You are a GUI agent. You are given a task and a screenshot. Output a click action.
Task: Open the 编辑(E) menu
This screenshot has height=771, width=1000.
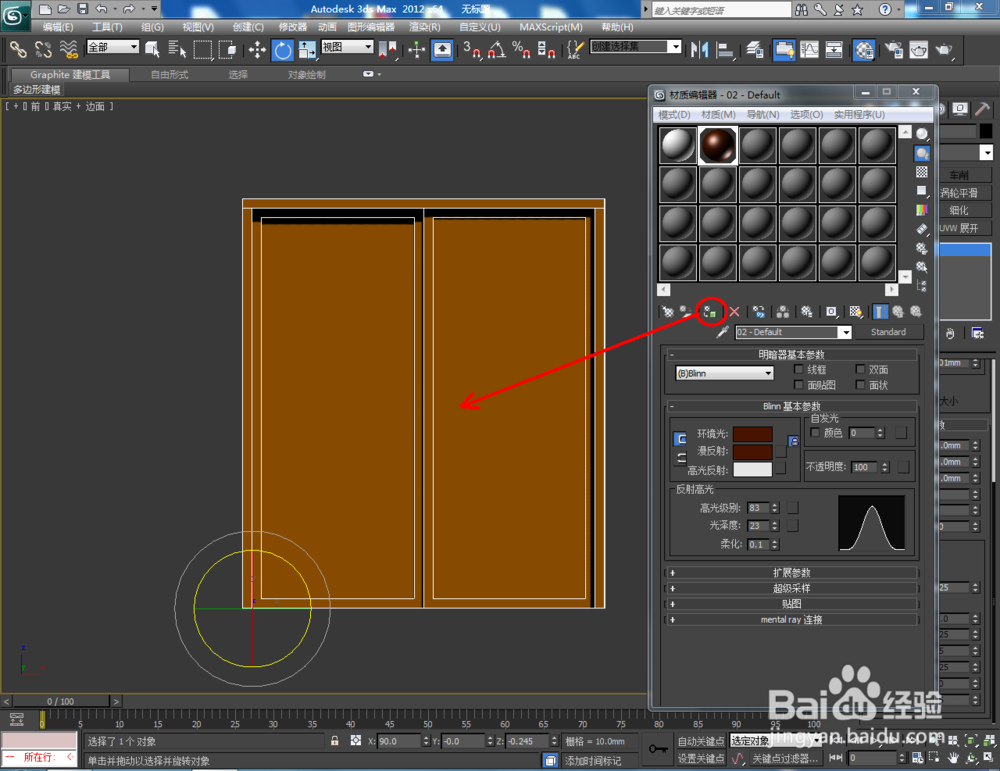tap(57, 27)
